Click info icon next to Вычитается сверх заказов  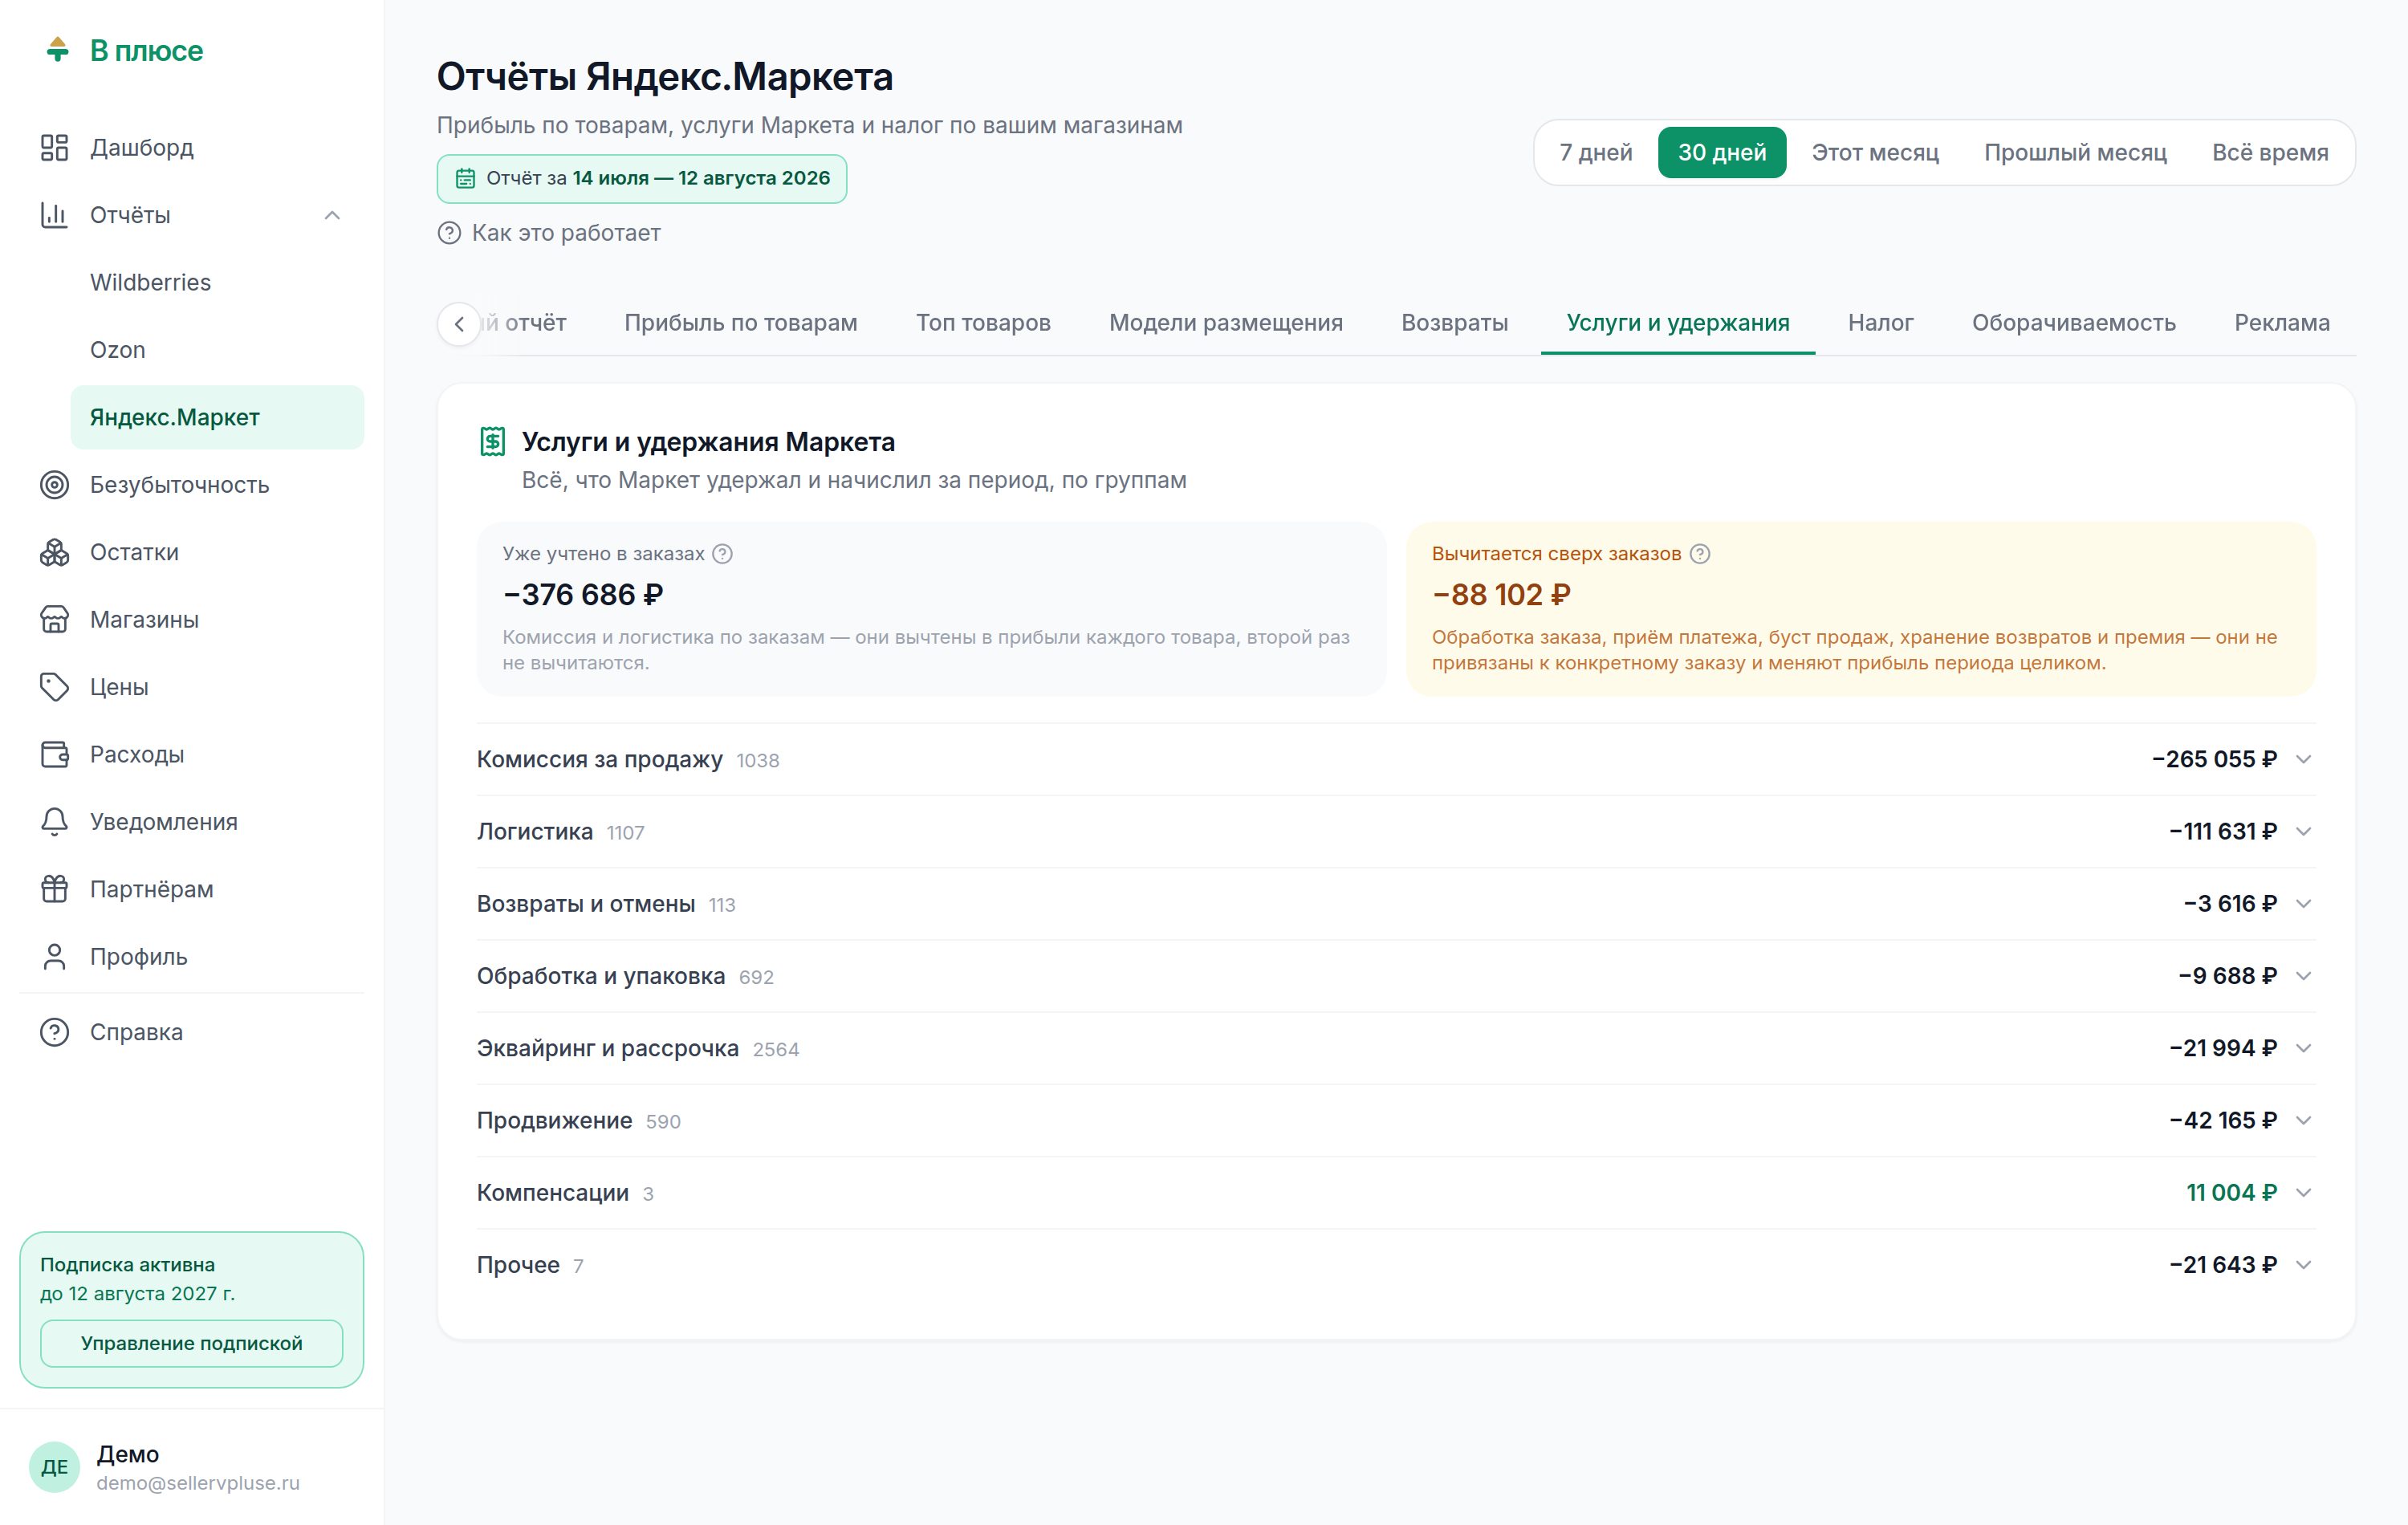coord(1699,554)
